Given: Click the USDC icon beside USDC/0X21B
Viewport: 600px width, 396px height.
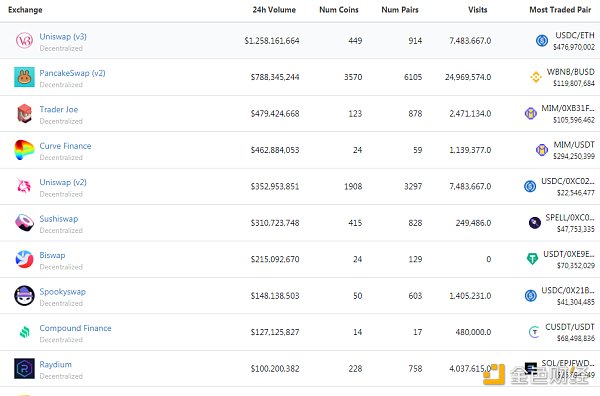Looking at the screenshot, I should (x=530, y=295).
